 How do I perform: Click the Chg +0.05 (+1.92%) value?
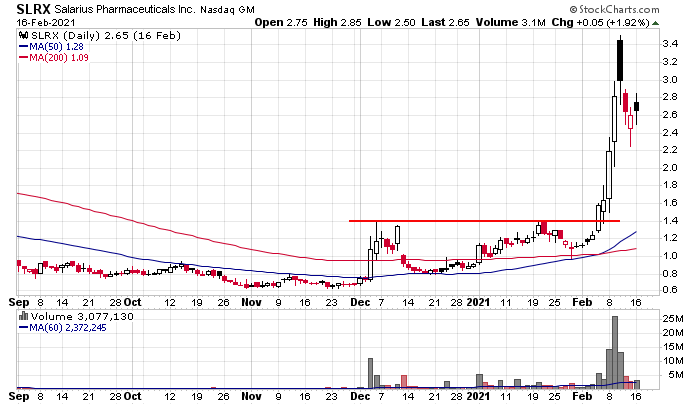(600, 22)
